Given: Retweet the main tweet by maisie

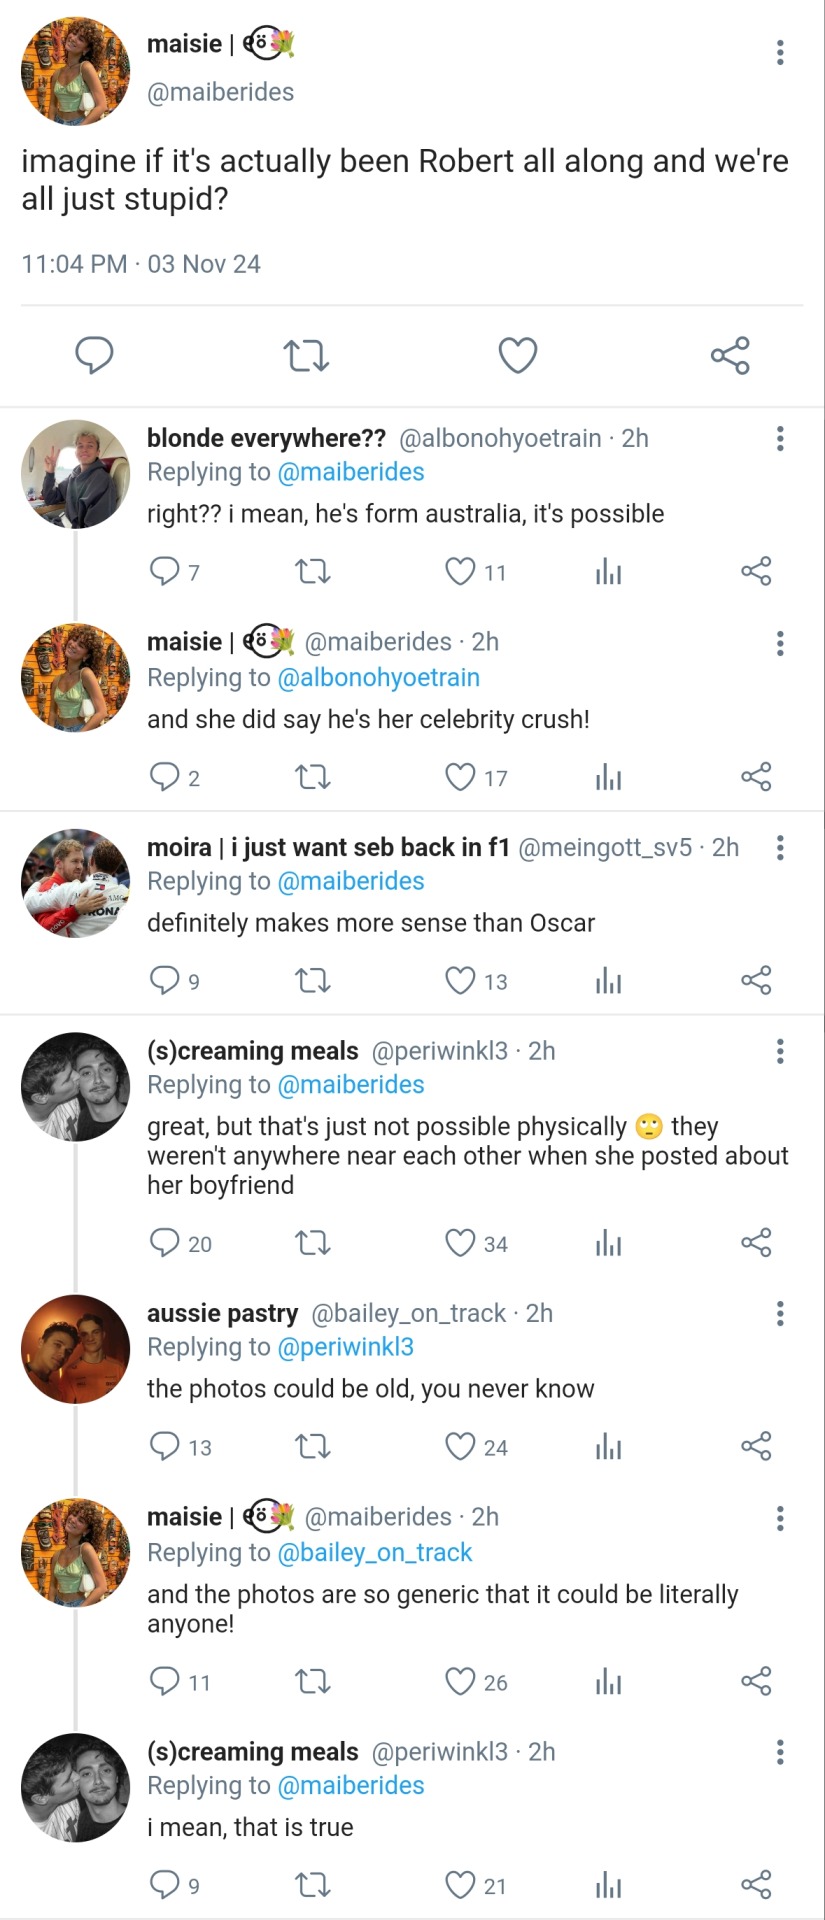Looking at the screenshot, I should (305, 355).
